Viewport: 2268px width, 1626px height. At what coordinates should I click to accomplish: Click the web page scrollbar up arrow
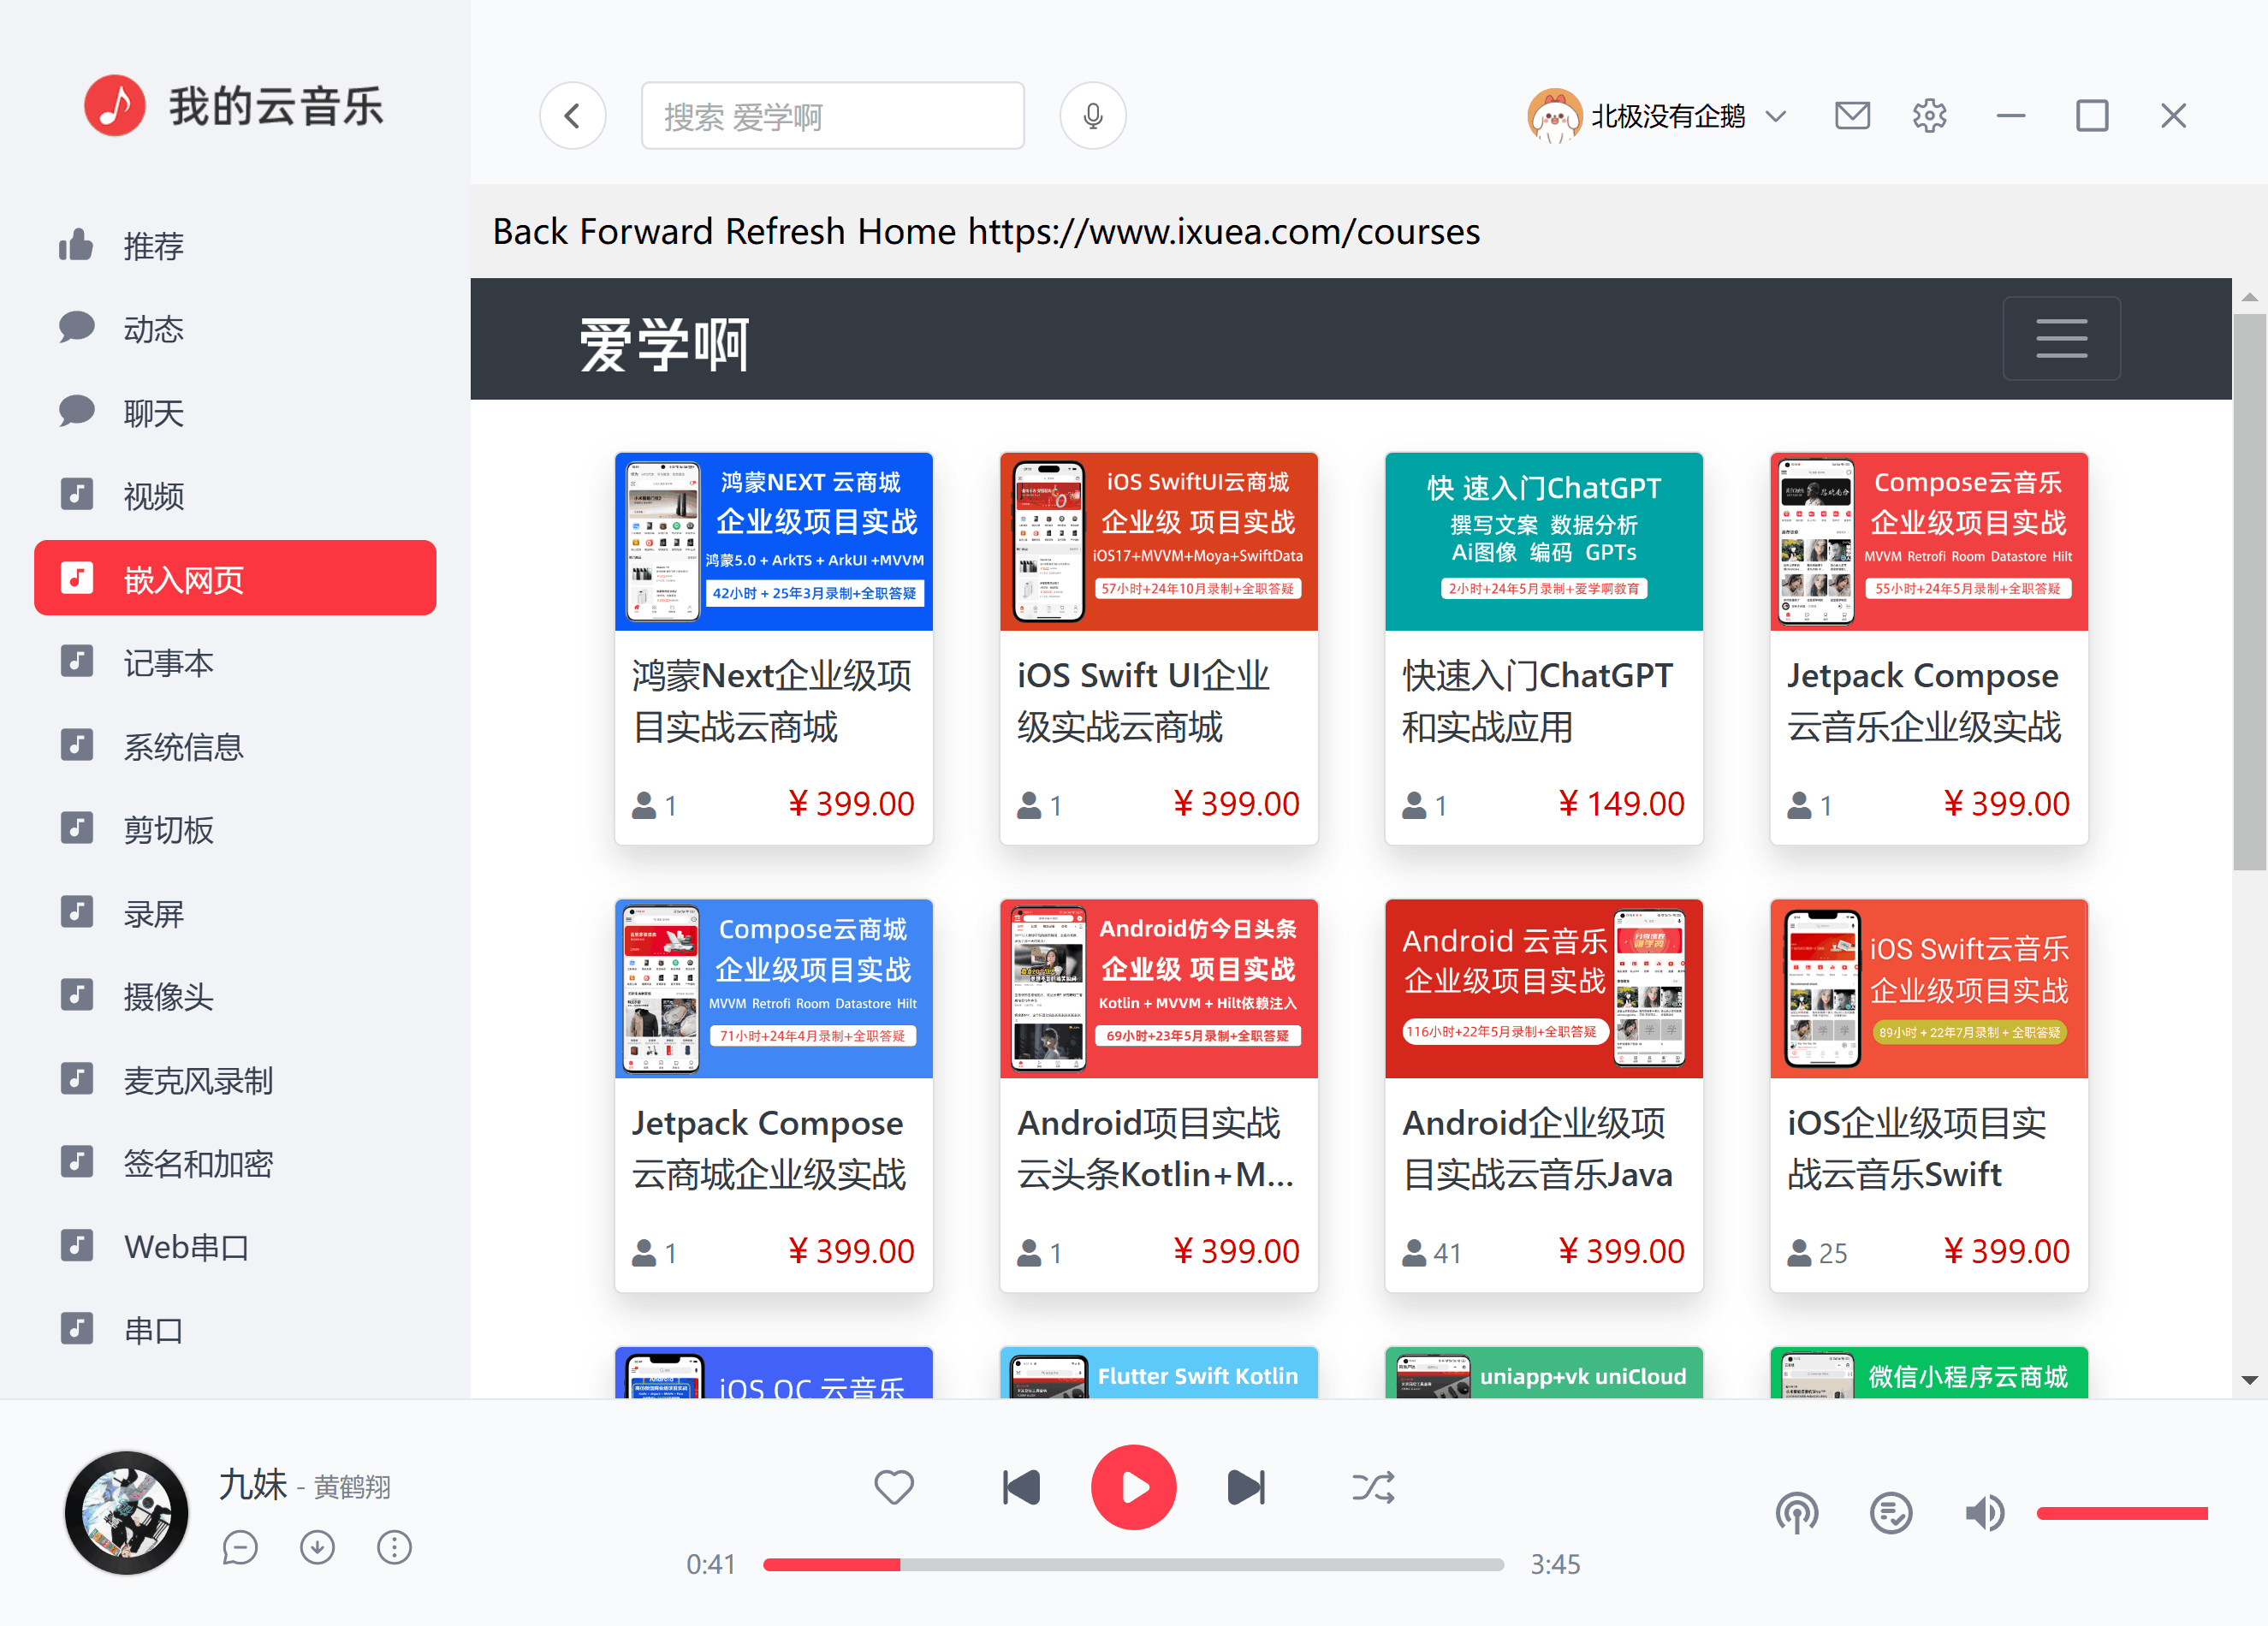coord(2249,296)
